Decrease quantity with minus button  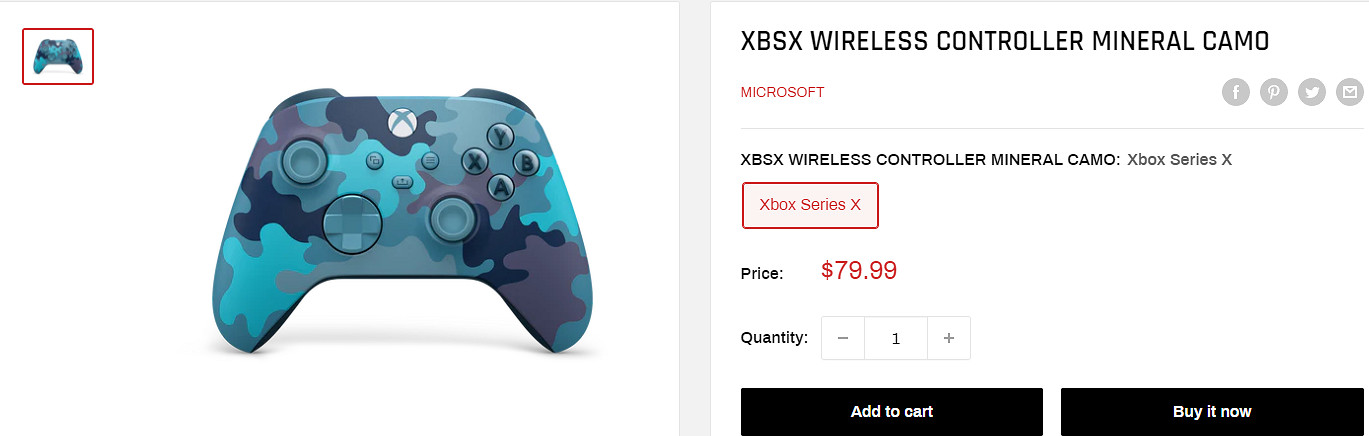click(843, 339)
